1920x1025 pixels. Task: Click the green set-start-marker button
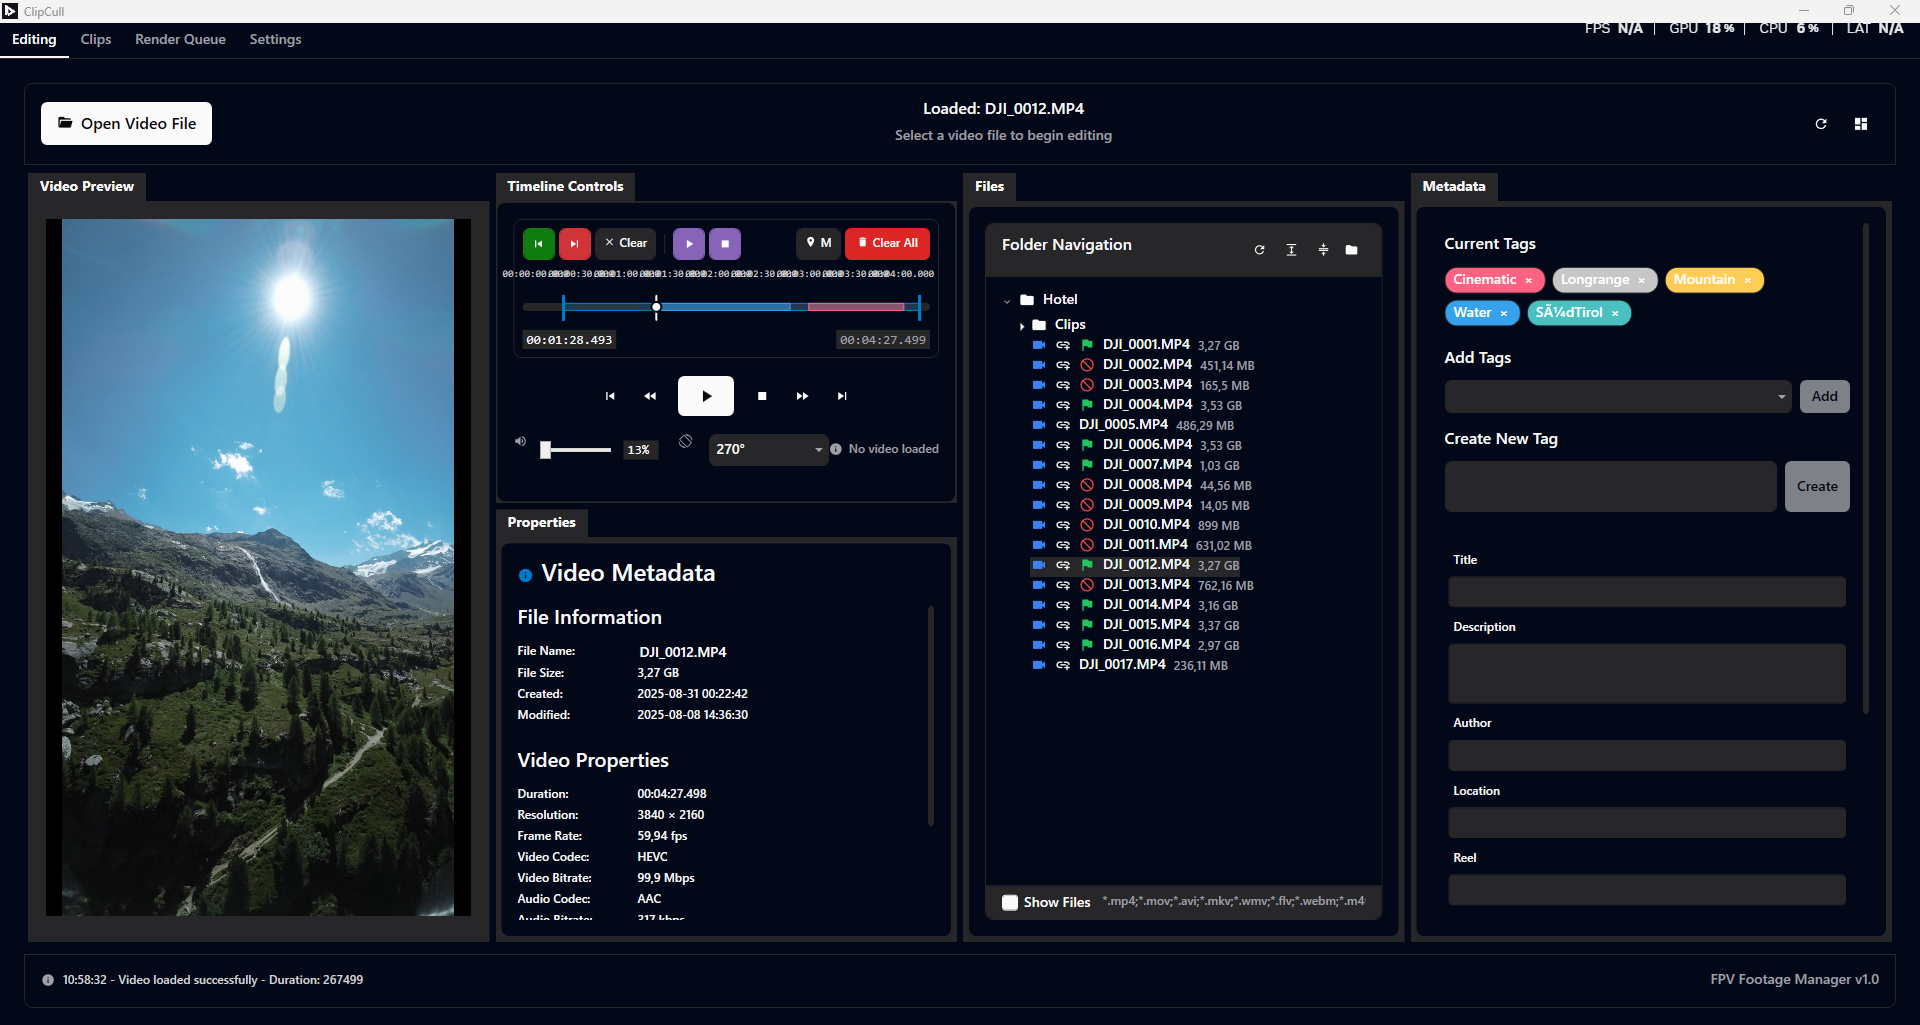(x=538, y=243)
